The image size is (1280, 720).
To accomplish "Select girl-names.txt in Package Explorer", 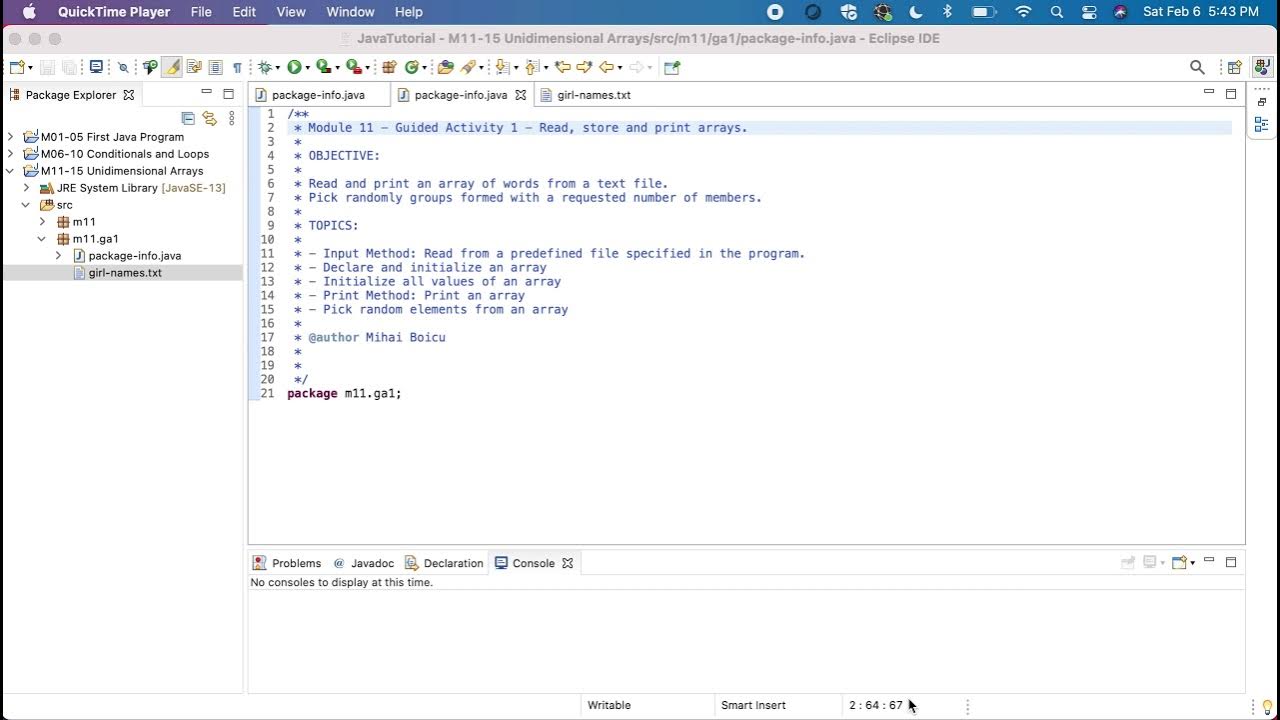I will click(x=125, y=273).
